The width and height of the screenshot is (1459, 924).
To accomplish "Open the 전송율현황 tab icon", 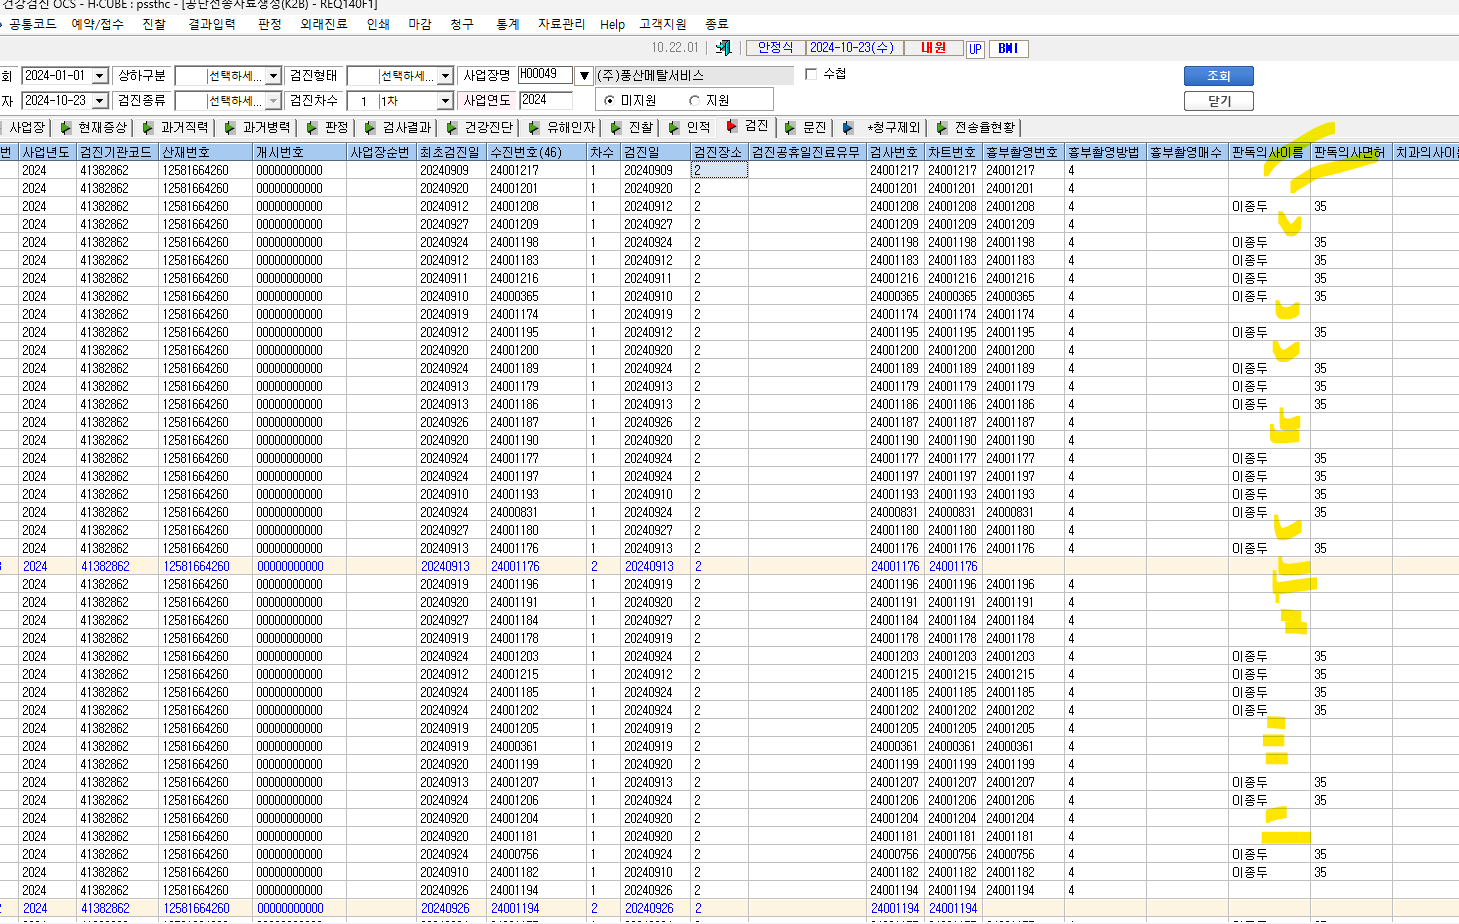I will 942,128.
